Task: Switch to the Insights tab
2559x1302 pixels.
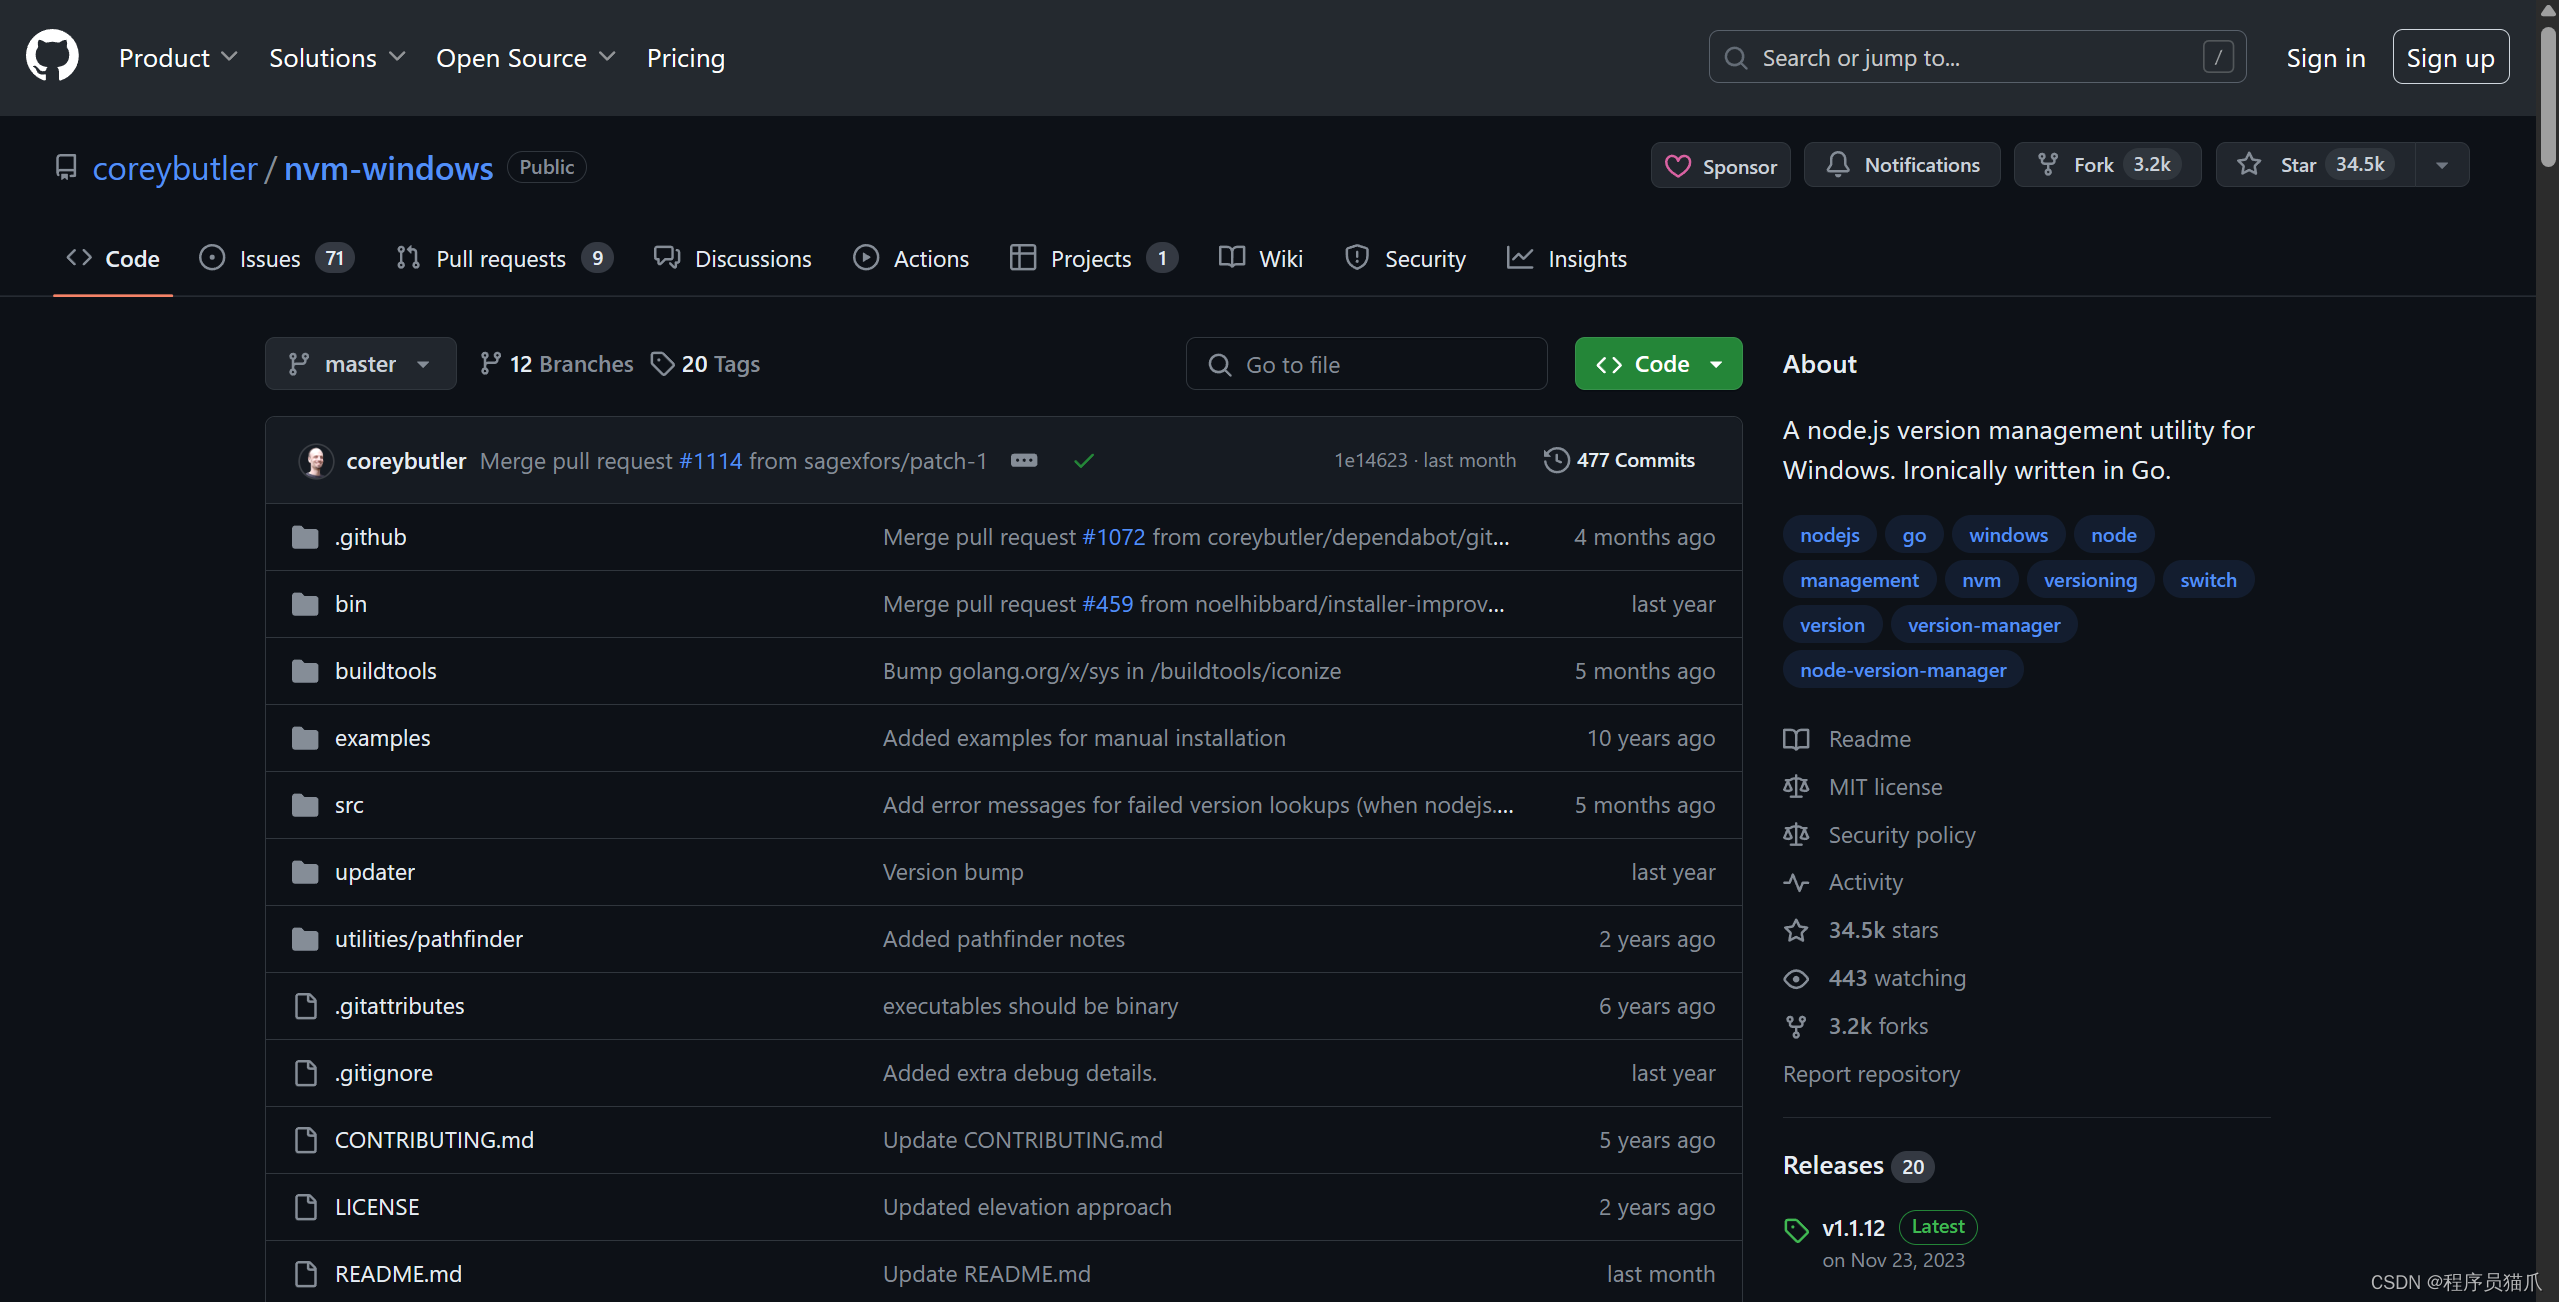Action: pos(1567,259)
